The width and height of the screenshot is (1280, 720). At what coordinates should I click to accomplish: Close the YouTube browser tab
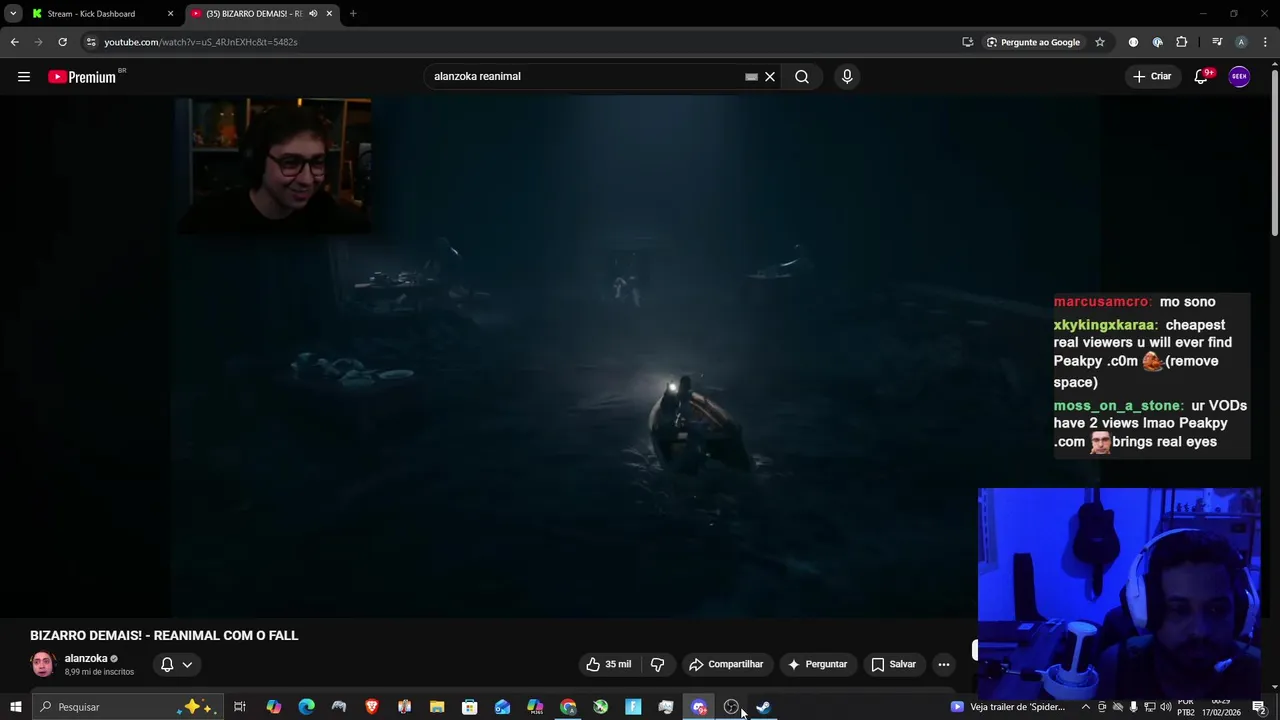click(329, 14)
